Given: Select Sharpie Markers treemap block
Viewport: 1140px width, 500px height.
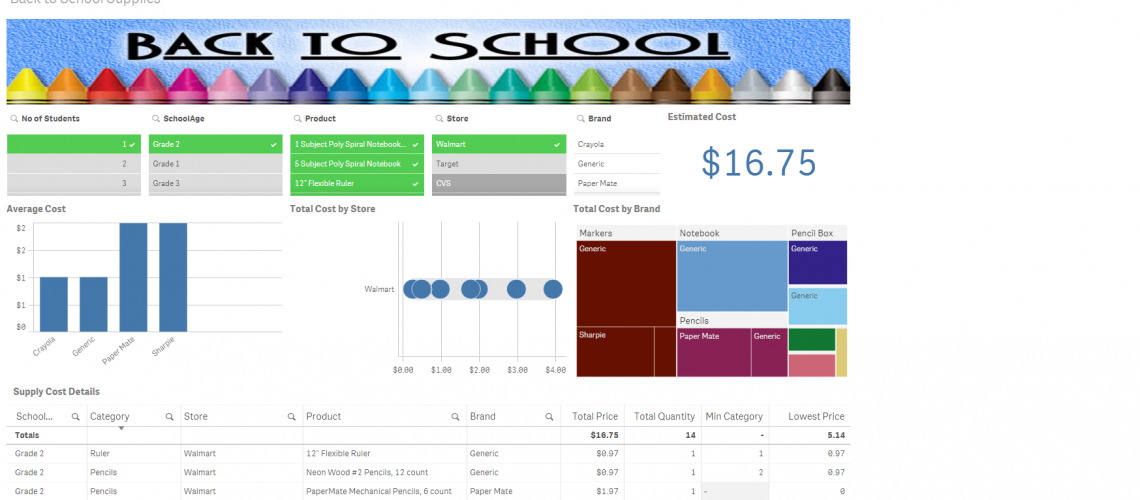Looking at the screenshot, I should pos(615,352).
